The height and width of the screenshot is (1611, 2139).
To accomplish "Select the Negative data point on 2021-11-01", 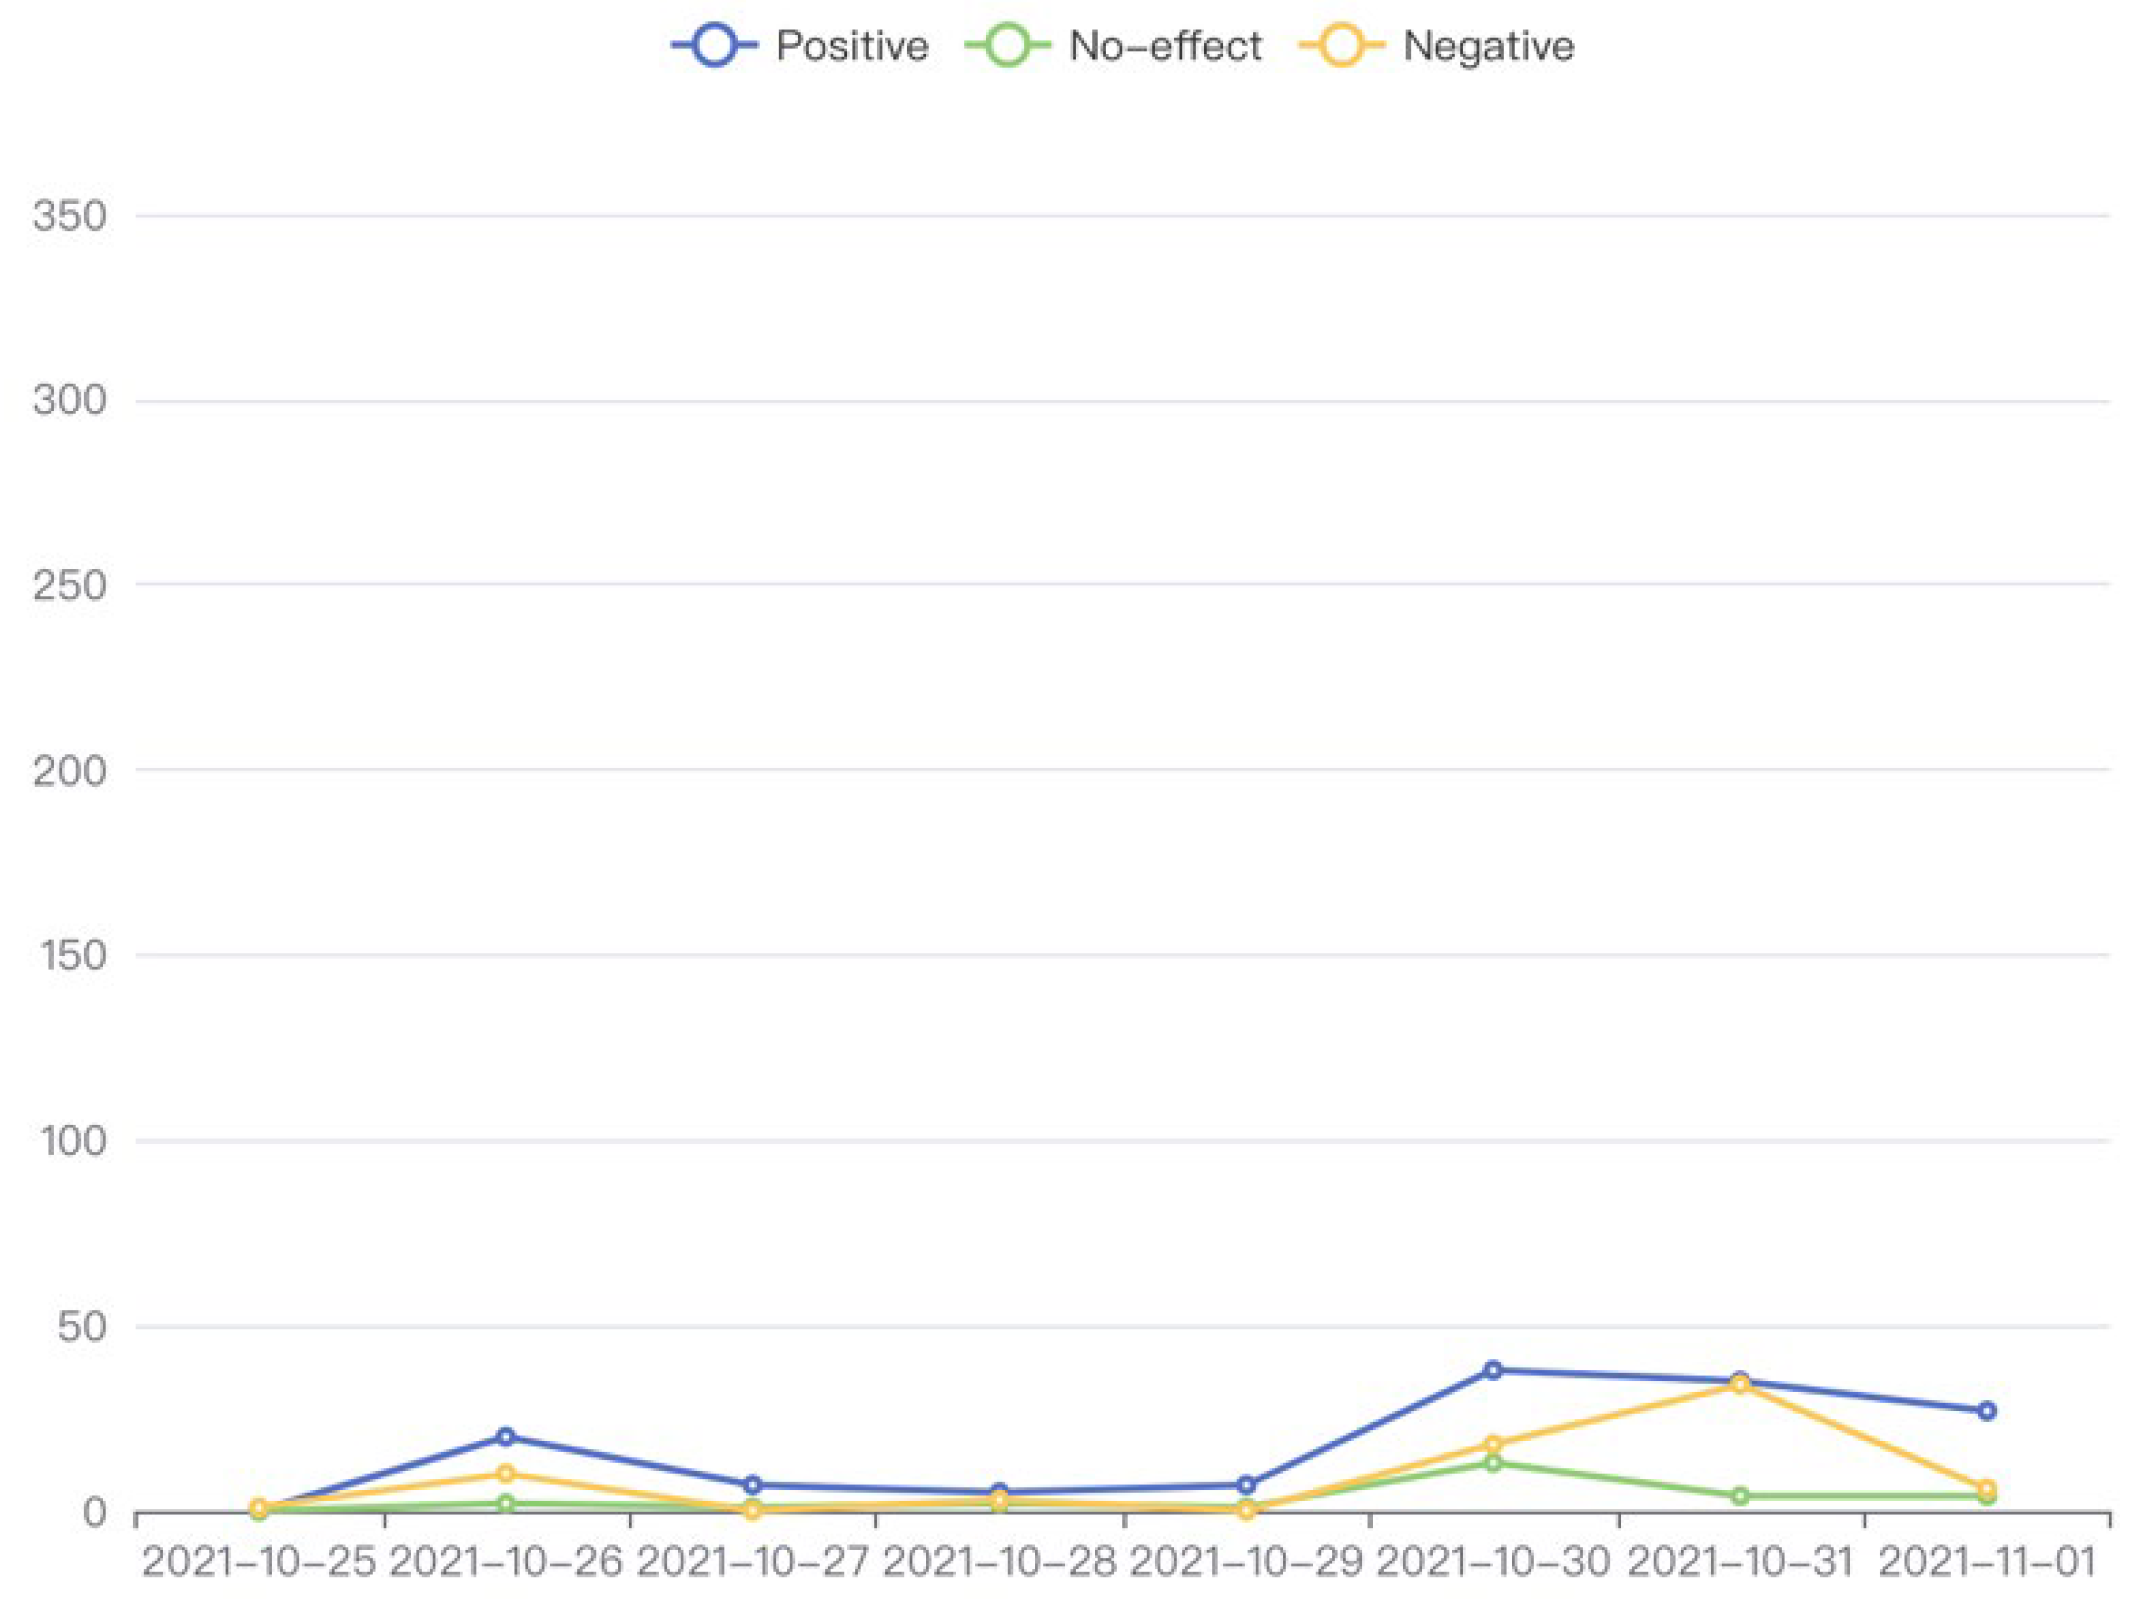I will pos(1987,1488).
